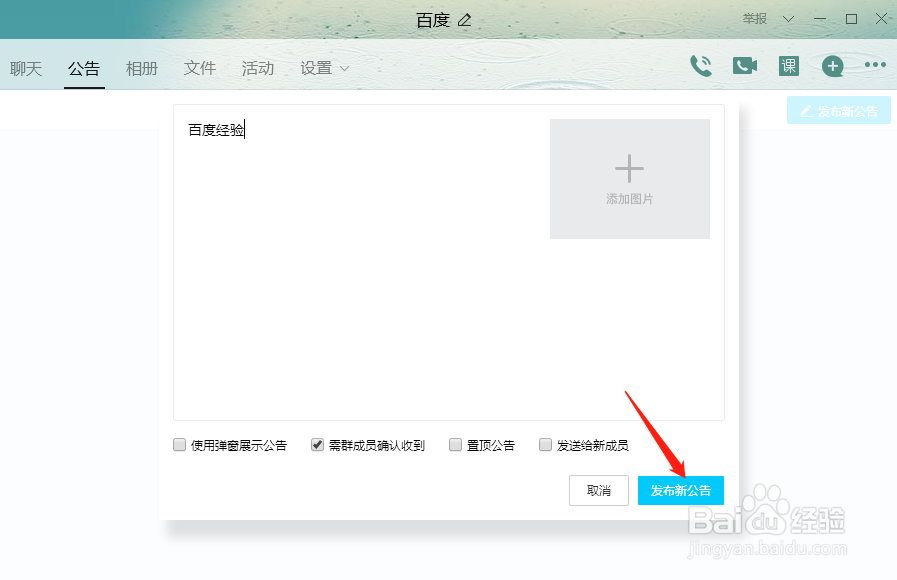Click the 发布新公告 button with pencil icon
Viewport: 897px width, 580px height.
pos(839,110)
